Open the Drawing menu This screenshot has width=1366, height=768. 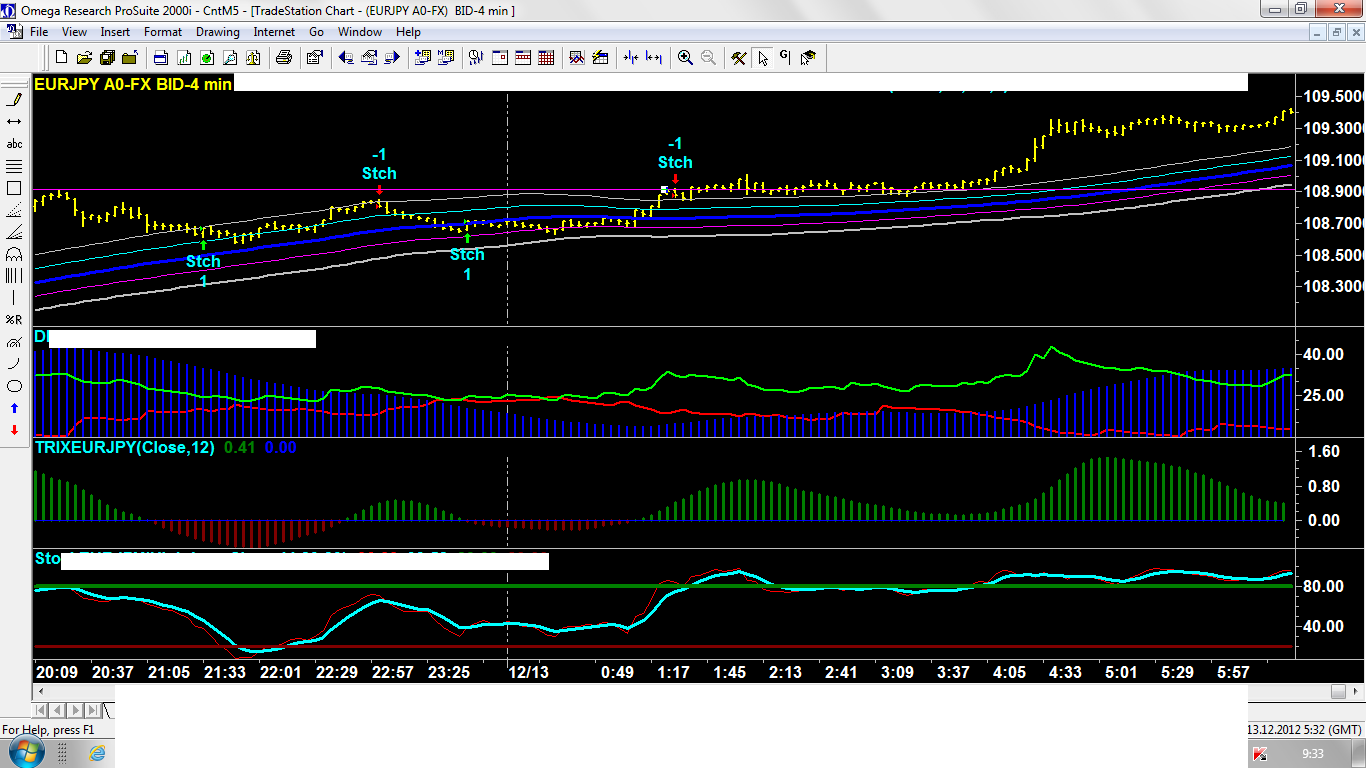[x=217, y=32]
